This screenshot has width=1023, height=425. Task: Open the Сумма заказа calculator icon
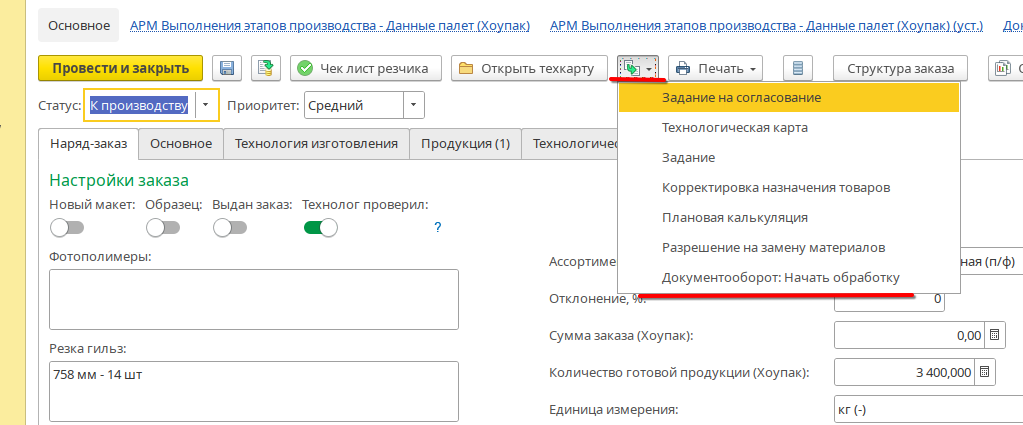[x=993, y=335]
